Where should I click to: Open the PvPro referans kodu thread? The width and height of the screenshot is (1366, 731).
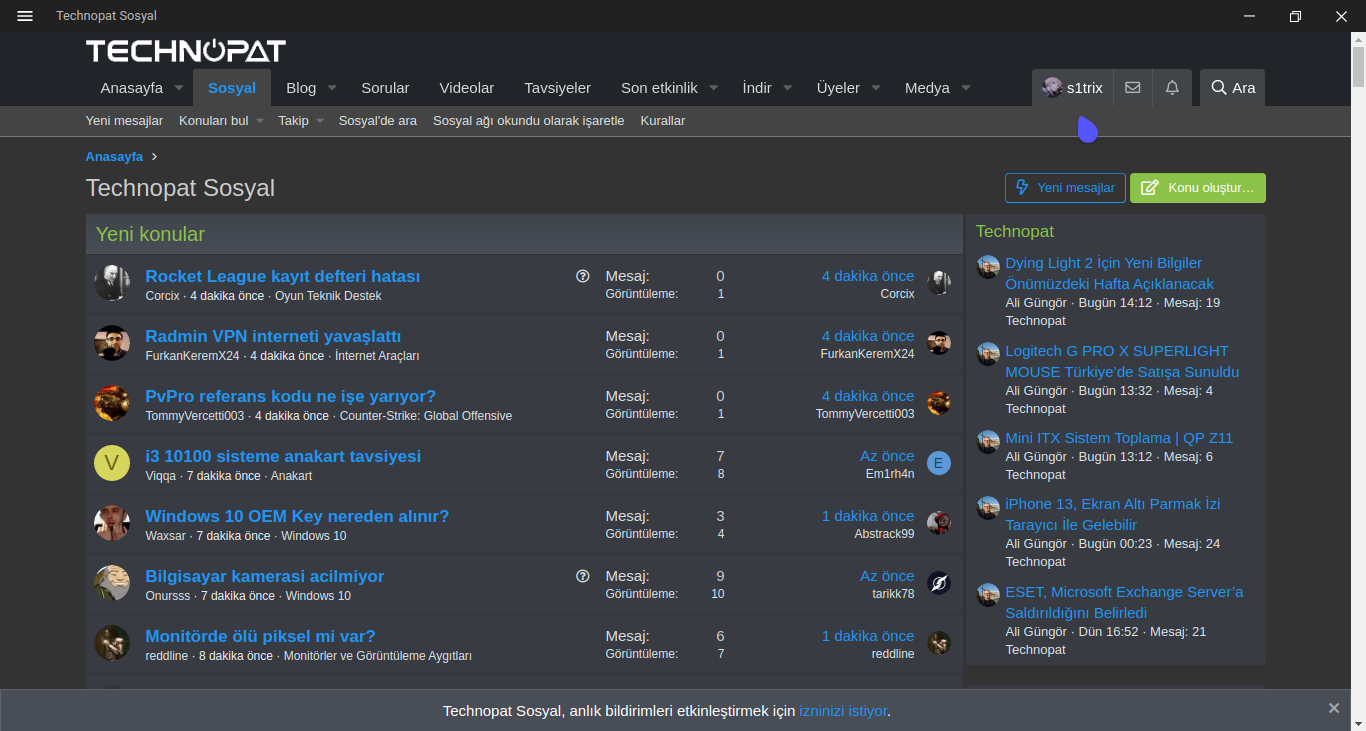click(x=291, y=396)
